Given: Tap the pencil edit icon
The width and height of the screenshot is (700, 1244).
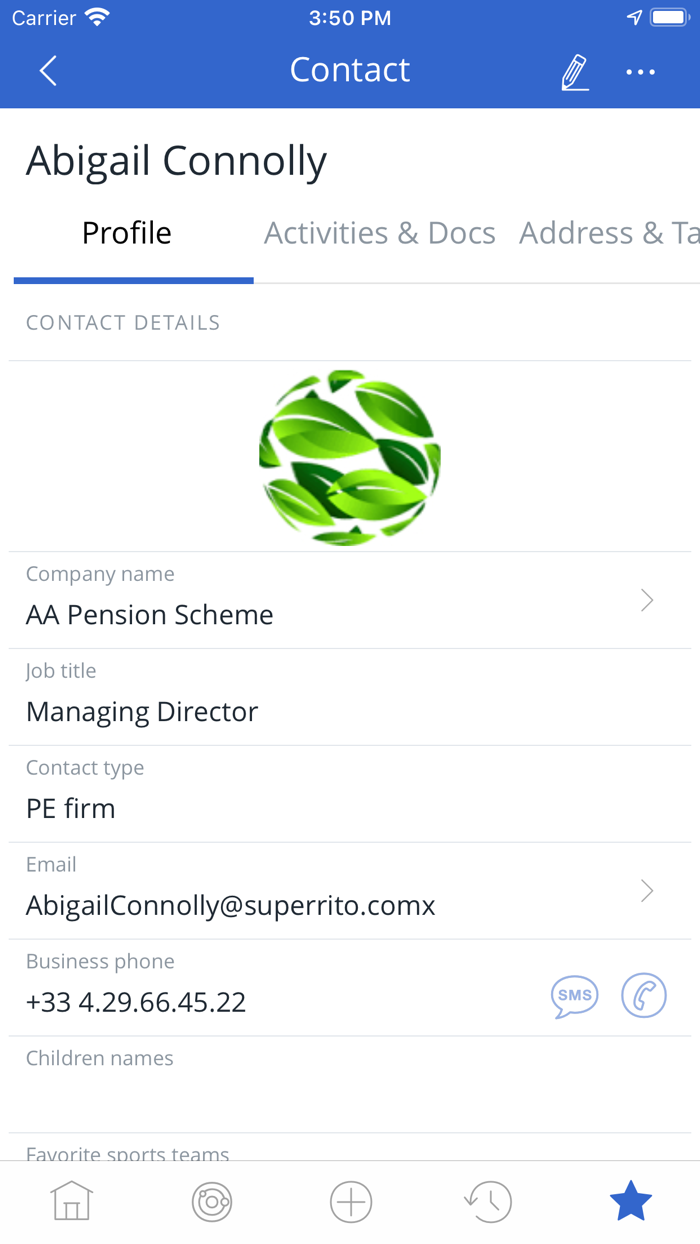Looking at the screenshot, I should [x=574, y=72].
